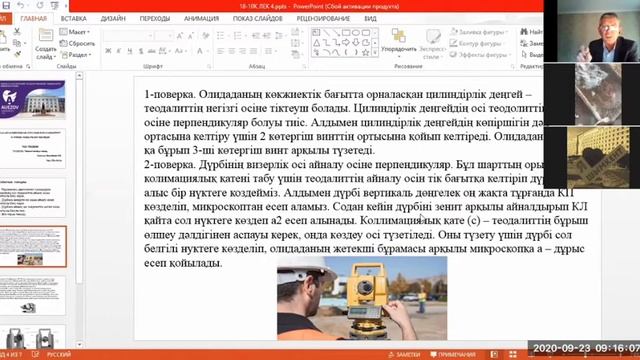Click the text direction icon

point(295,32)
